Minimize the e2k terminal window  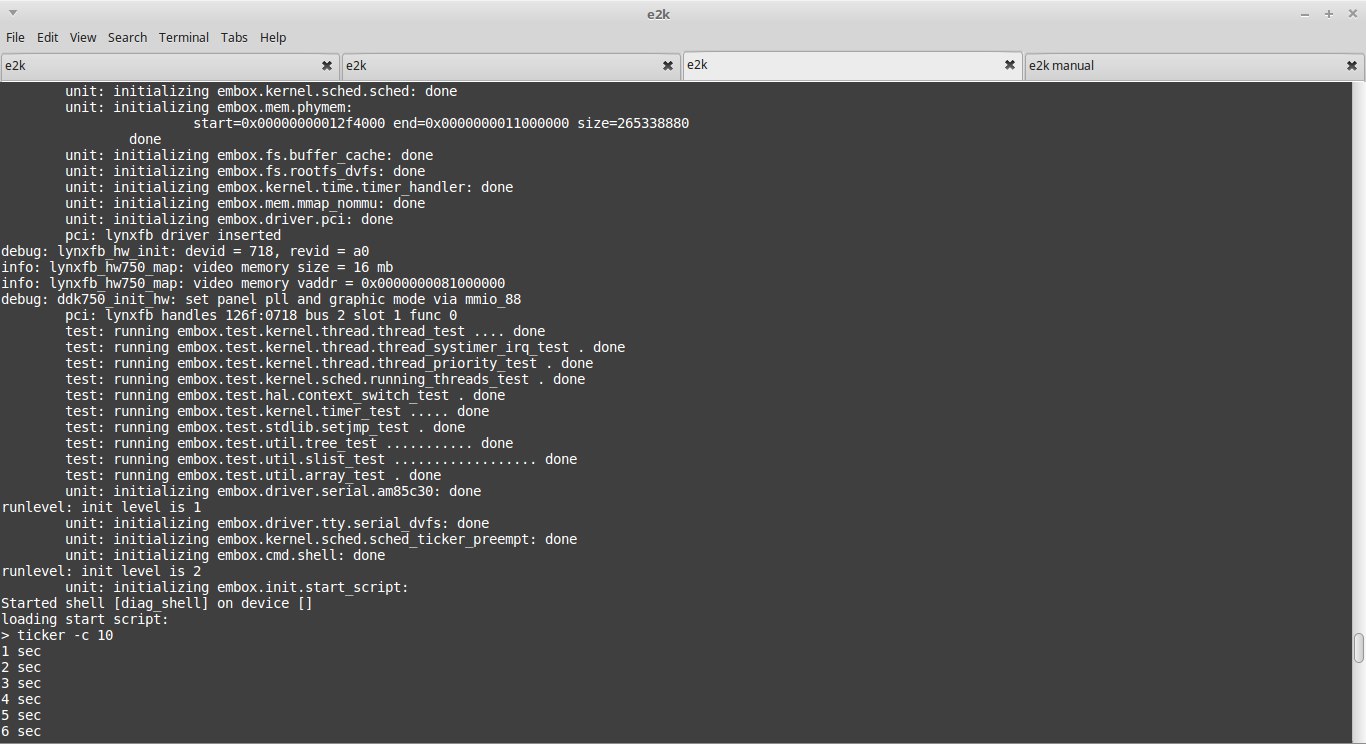(x=1306, y=14)
